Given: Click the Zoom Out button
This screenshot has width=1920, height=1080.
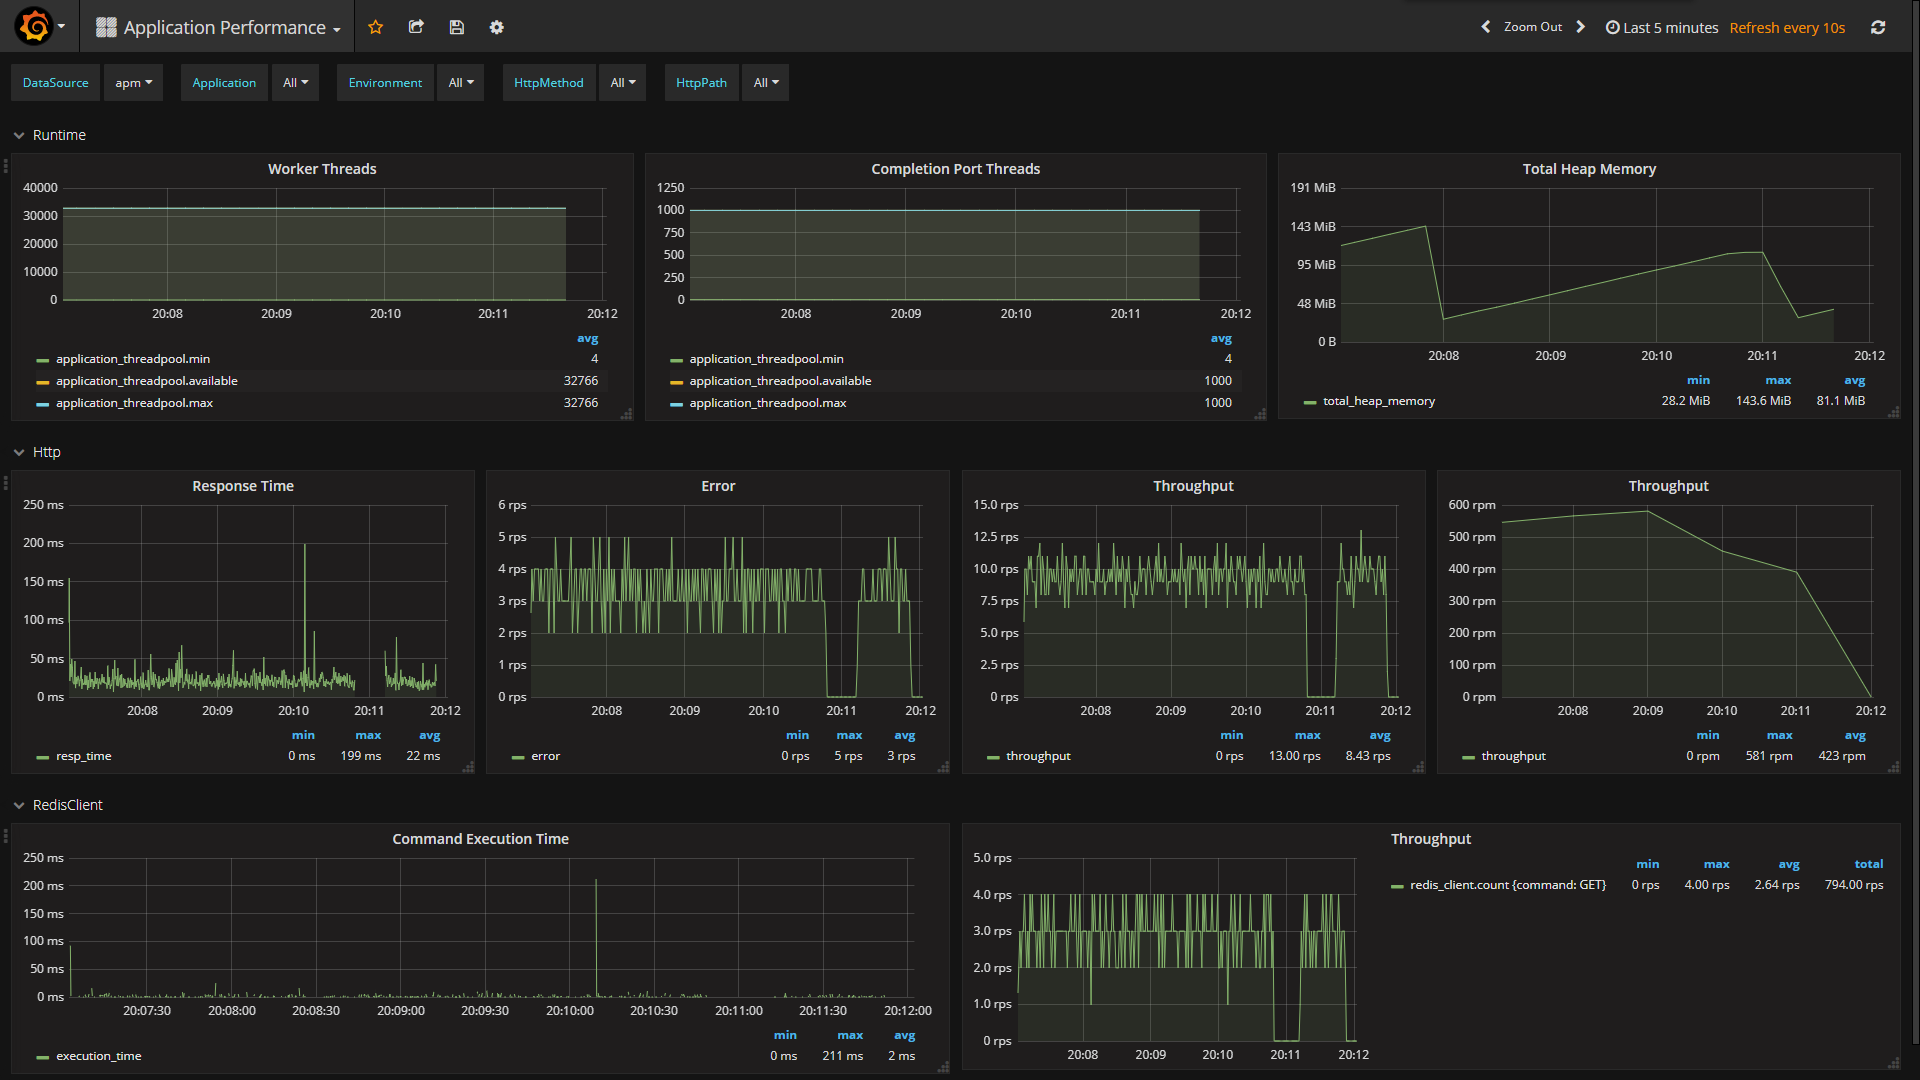Looking at the screenshot, I should coord(1533,27).
